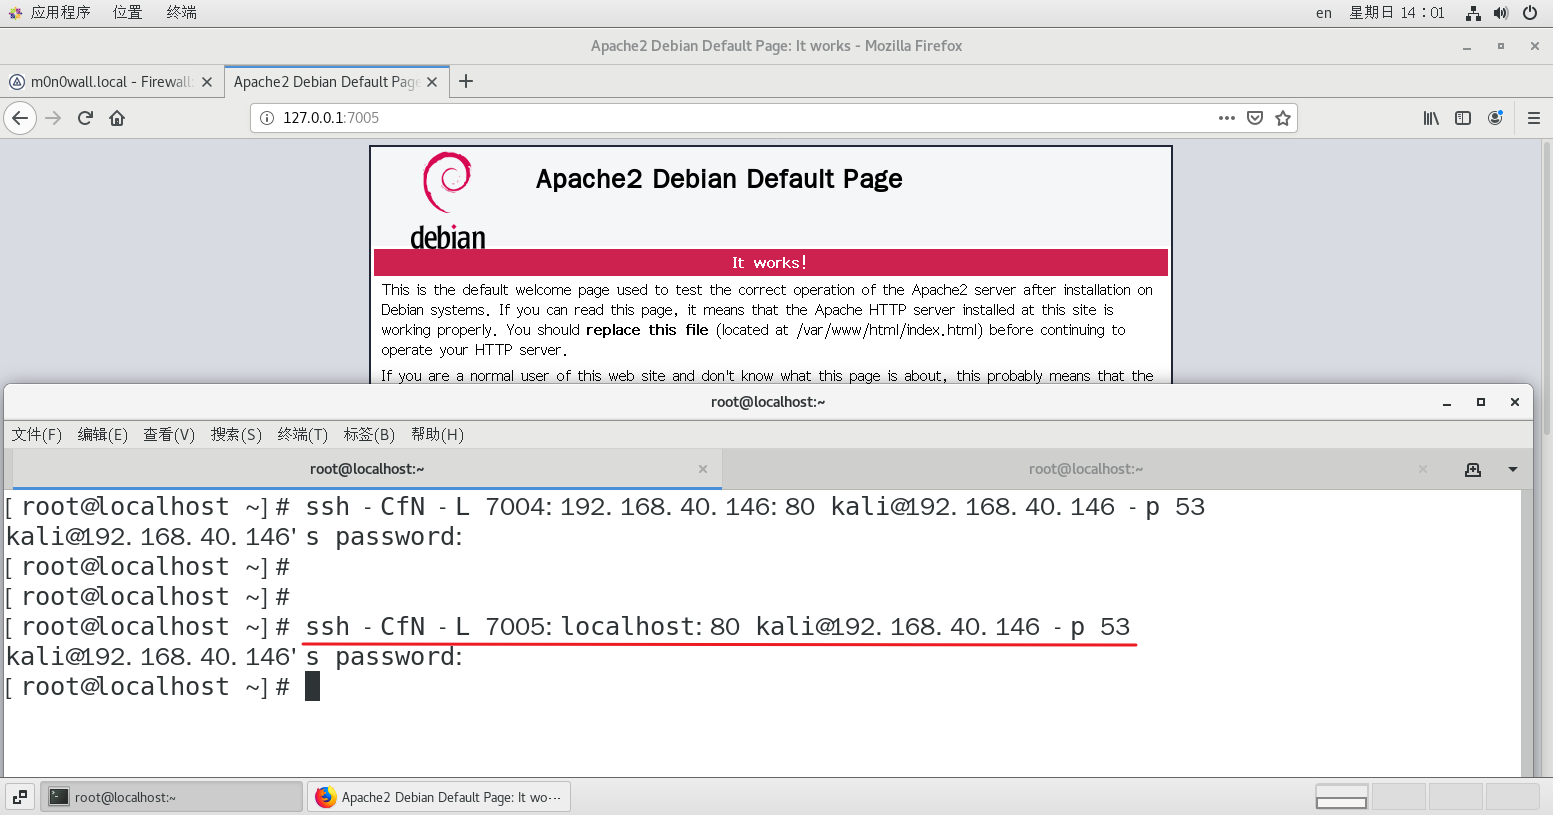Open the 应用程序 menu
This screenshot has width=1553, height=815.
[50, 13]
